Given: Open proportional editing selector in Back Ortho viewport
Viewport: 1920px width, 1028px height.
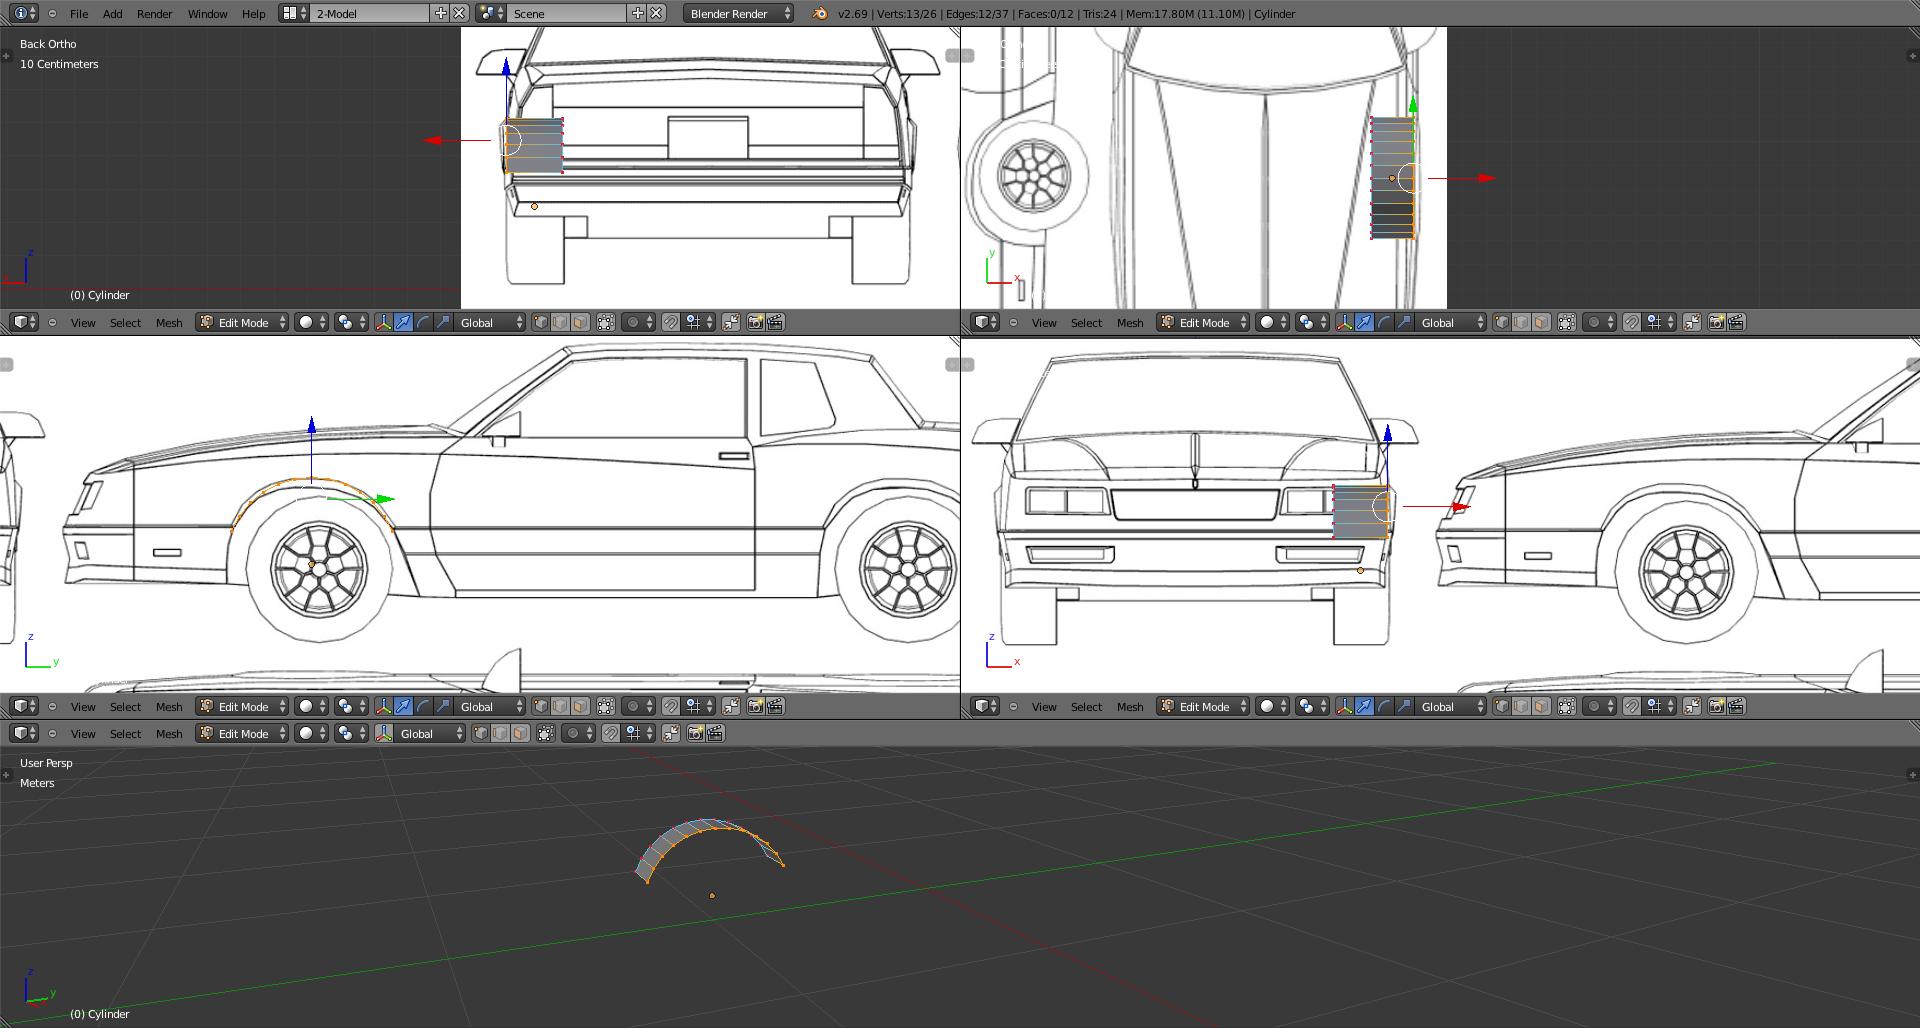Looking at the screenshot, I should tap(638, 322).
